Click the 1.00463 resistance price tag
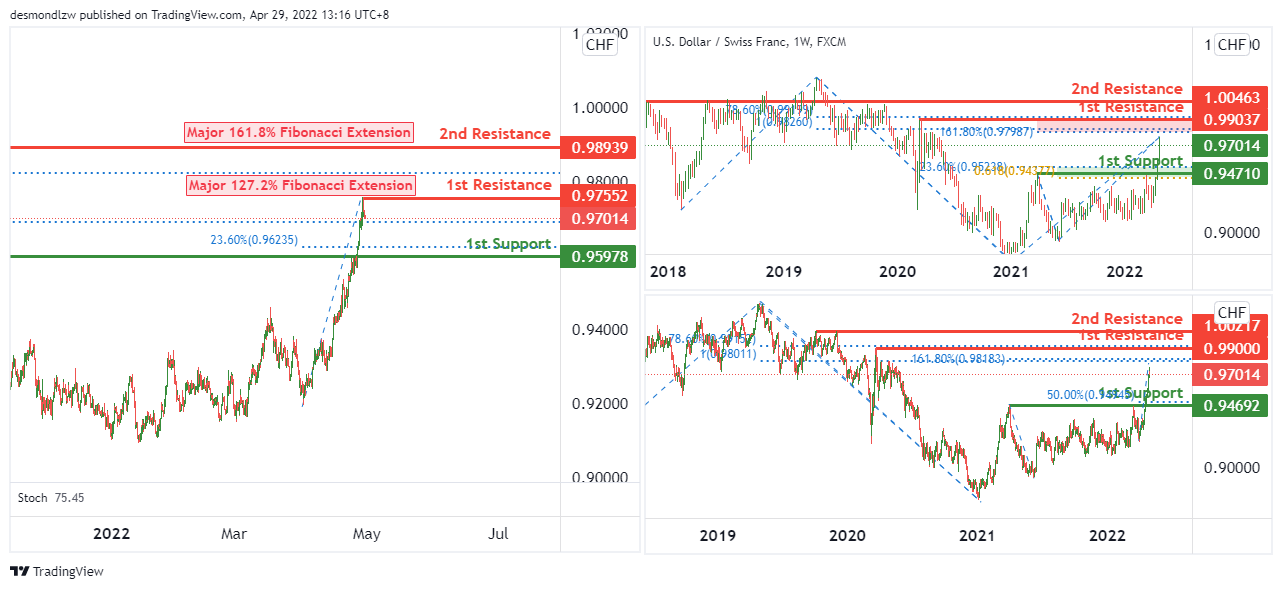The width and height of the screenshot is (1282, 589). pyautogui.click(x=1233, y=99)
